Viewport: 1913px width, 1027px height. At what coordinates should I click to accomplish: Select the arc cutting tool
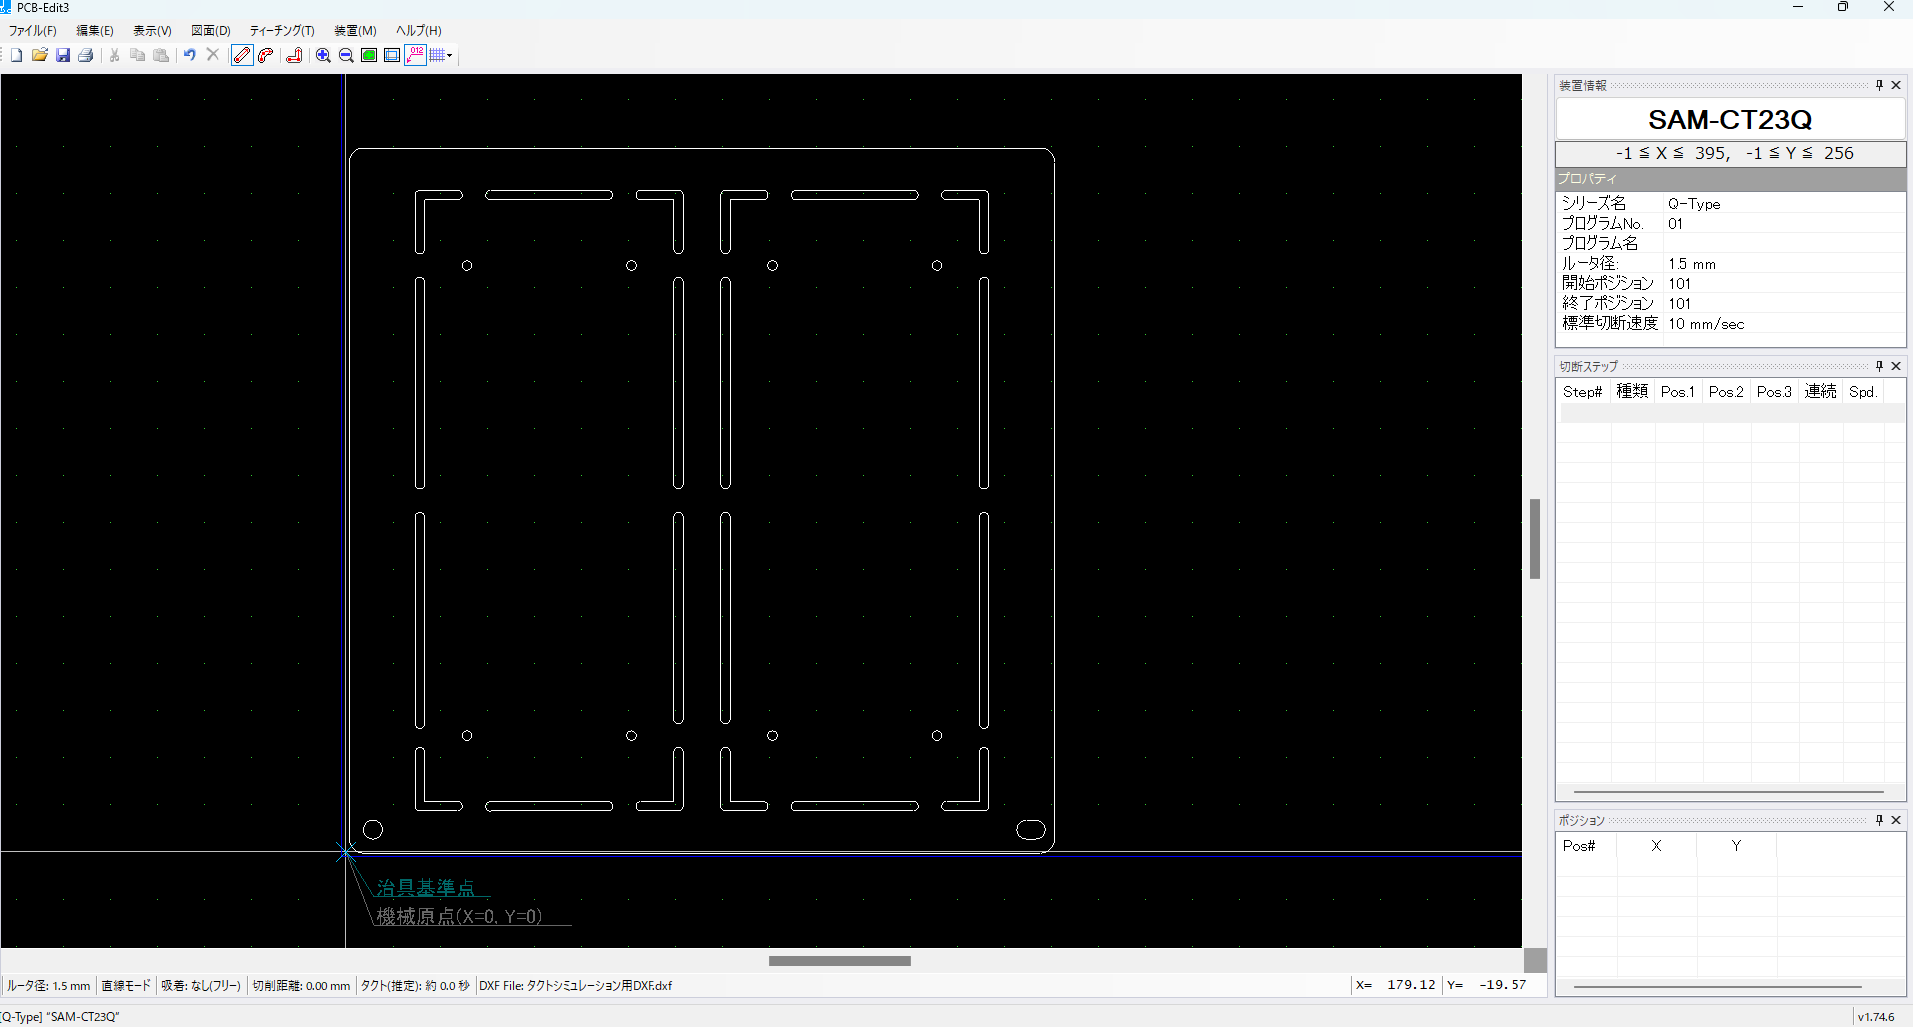coord(265,55)
